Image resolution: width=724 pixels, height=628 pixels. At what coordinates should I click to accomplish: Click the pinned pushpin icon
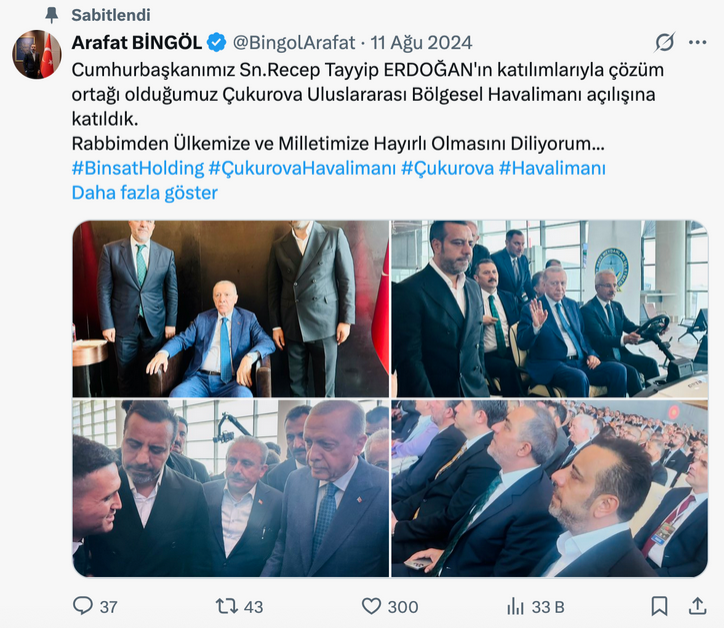click(52, 15)
